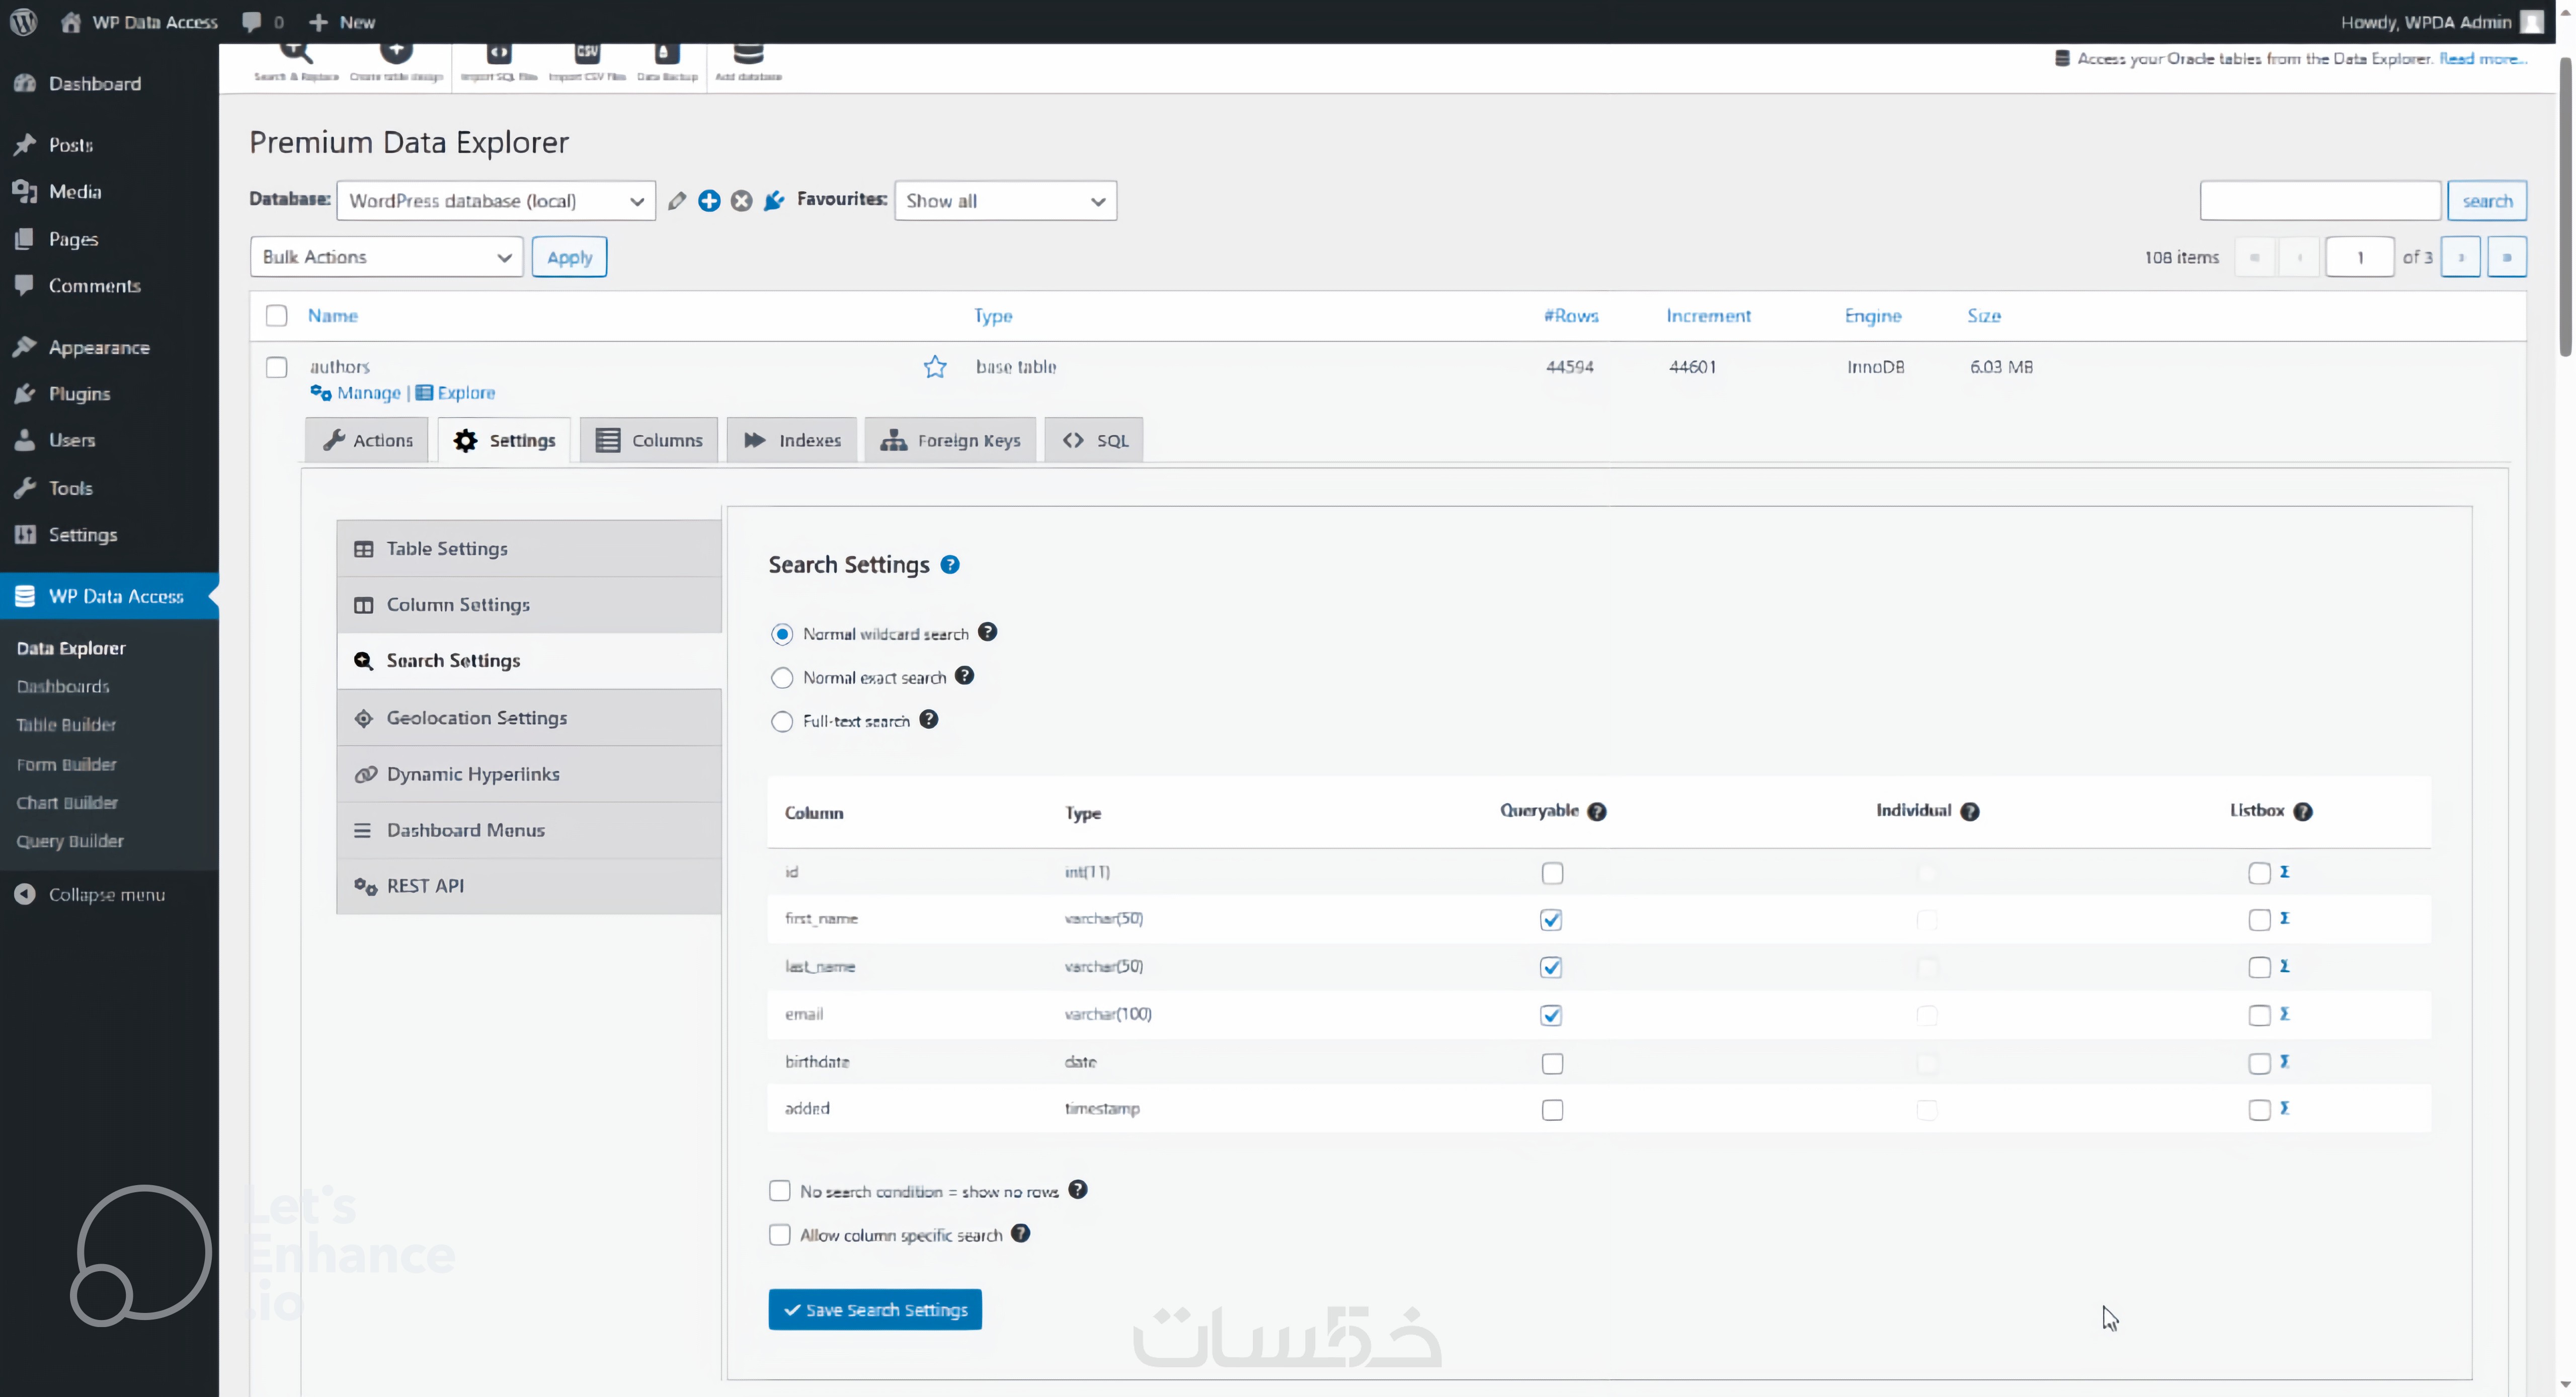Select the Normal exact search radio option

[x=782, y=678]
